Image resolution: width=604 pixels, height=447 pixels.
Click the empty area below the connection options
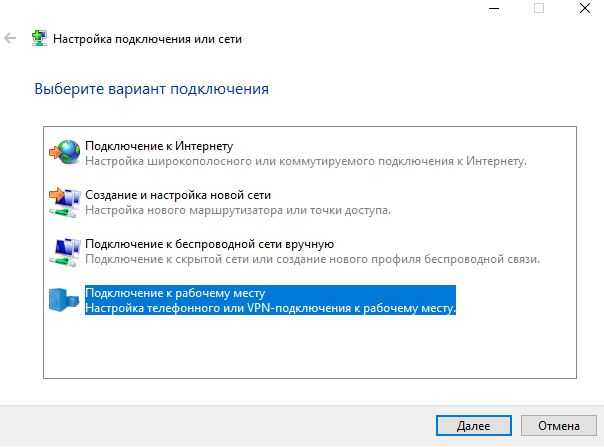click(310, 347)
